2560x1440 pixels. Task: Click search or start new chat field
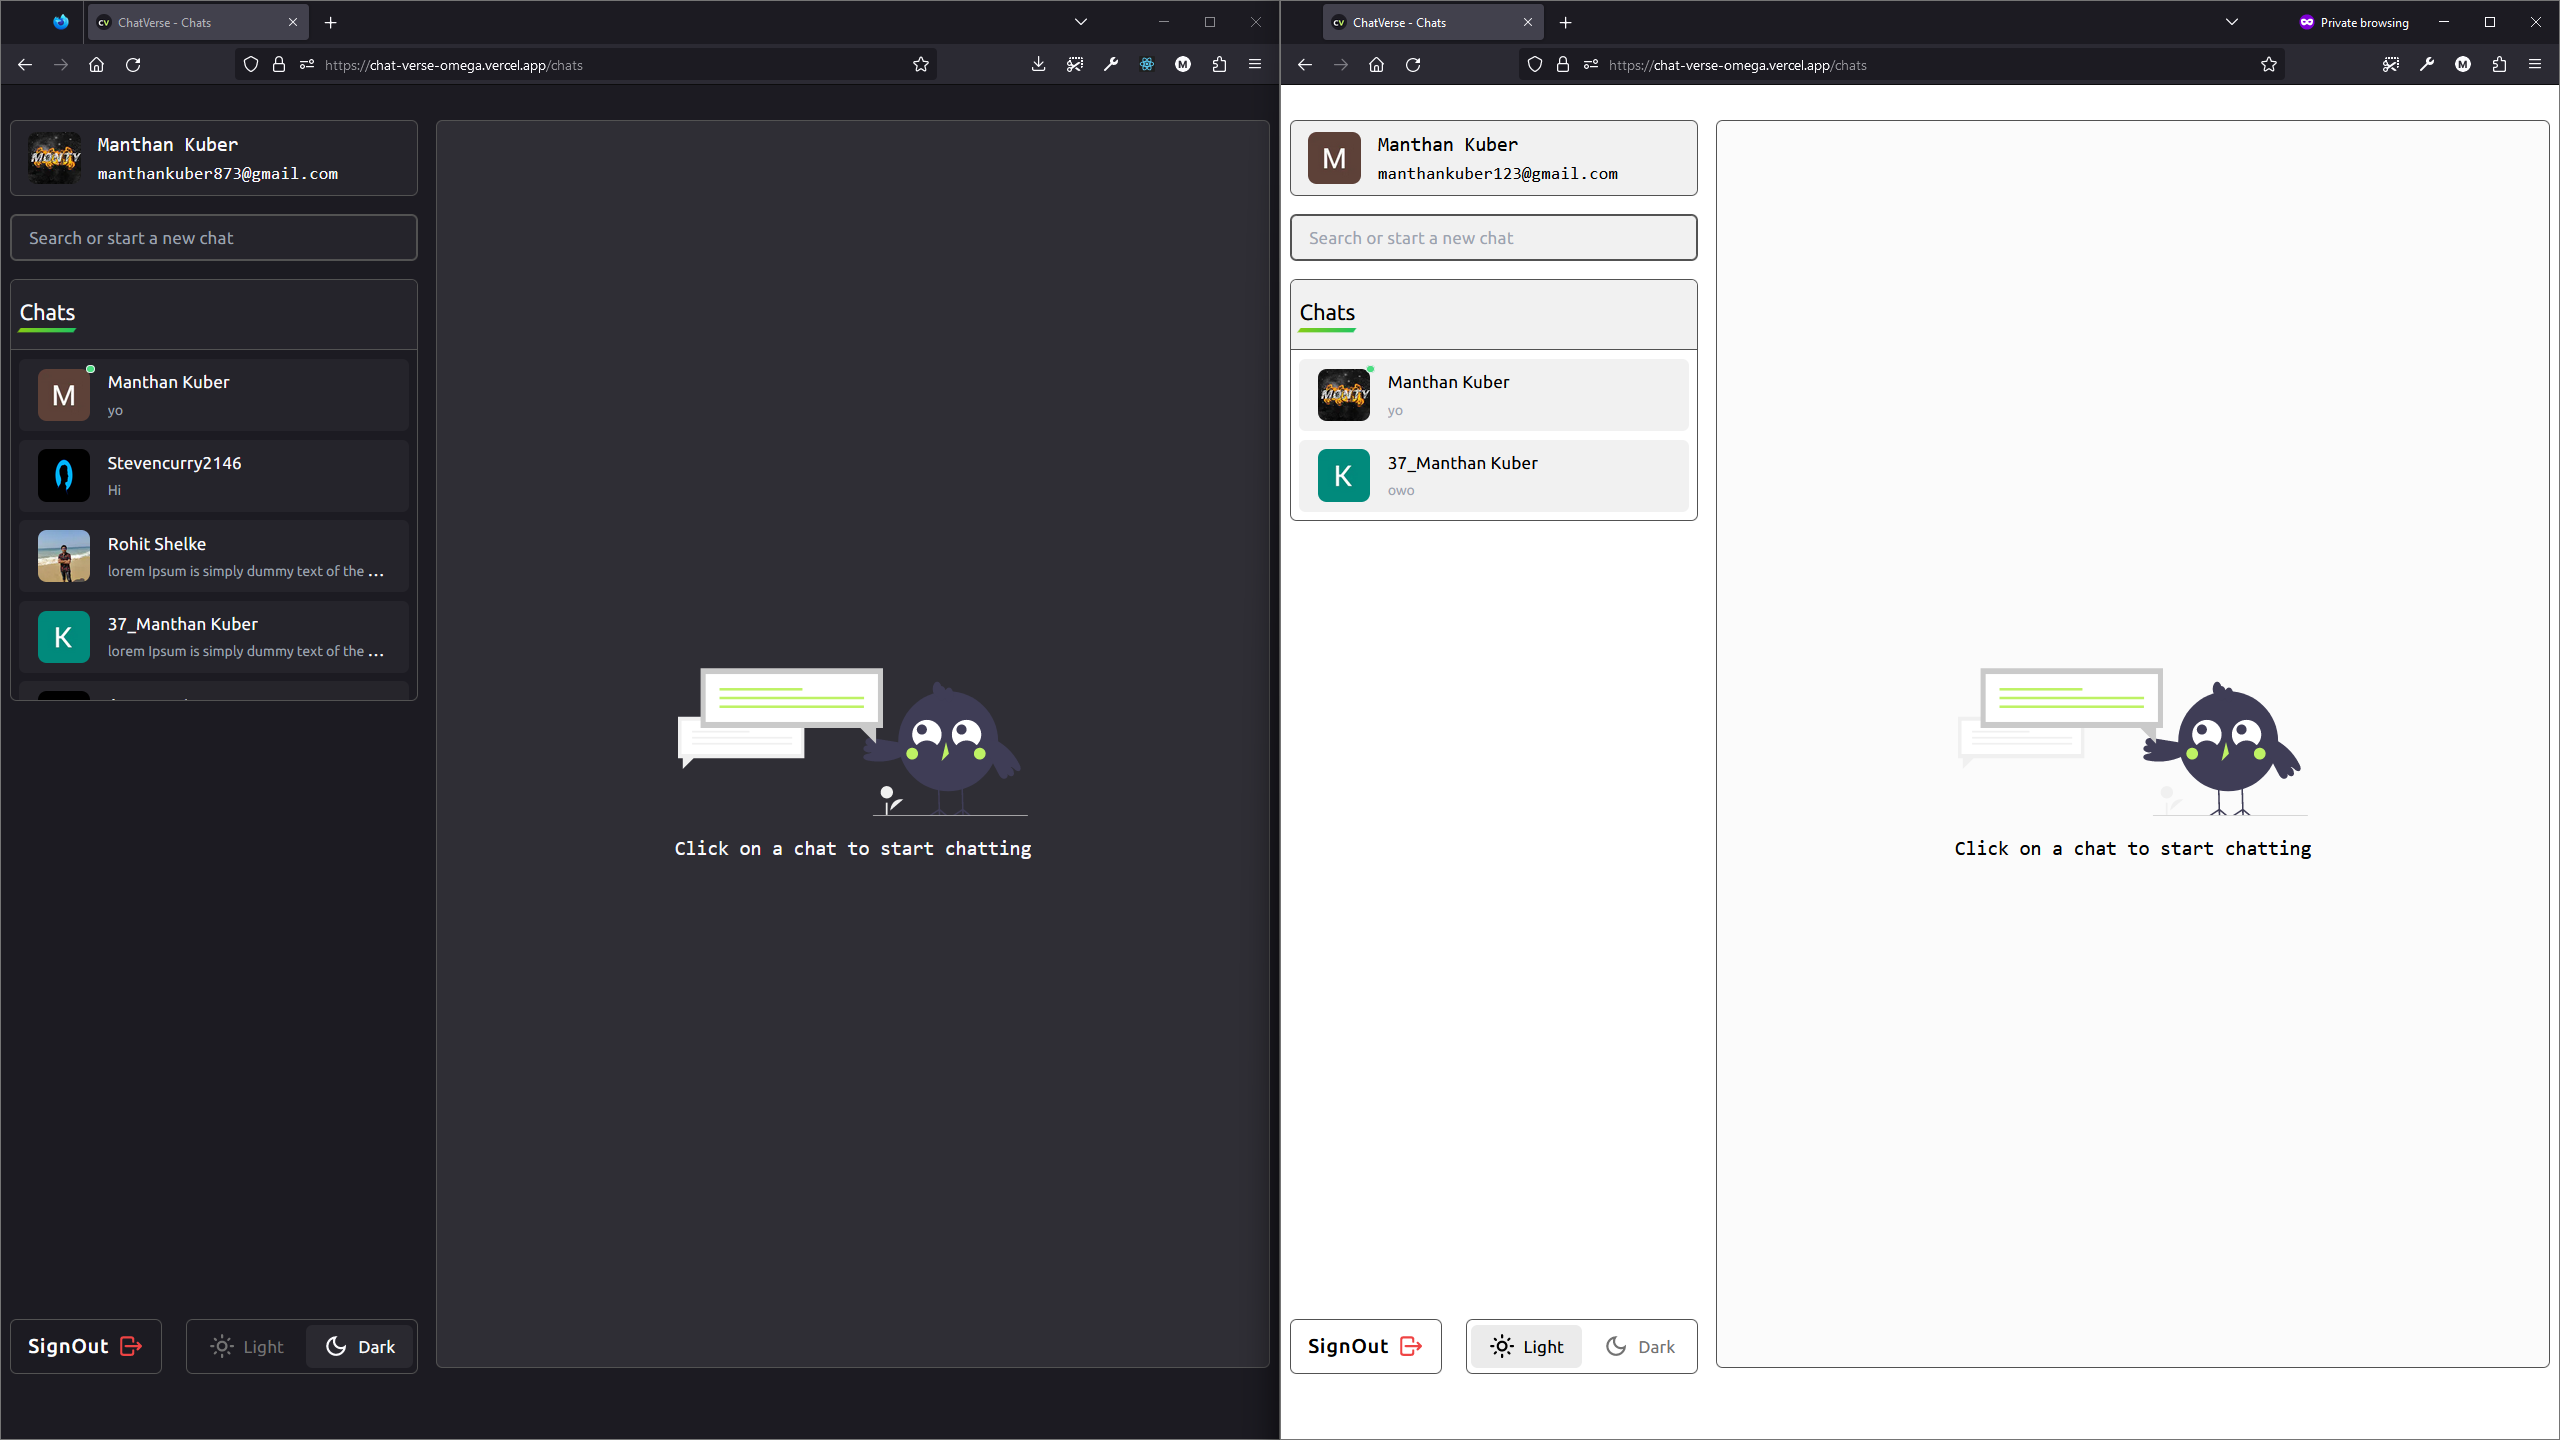pyautogui.click(x=213, y=237)
